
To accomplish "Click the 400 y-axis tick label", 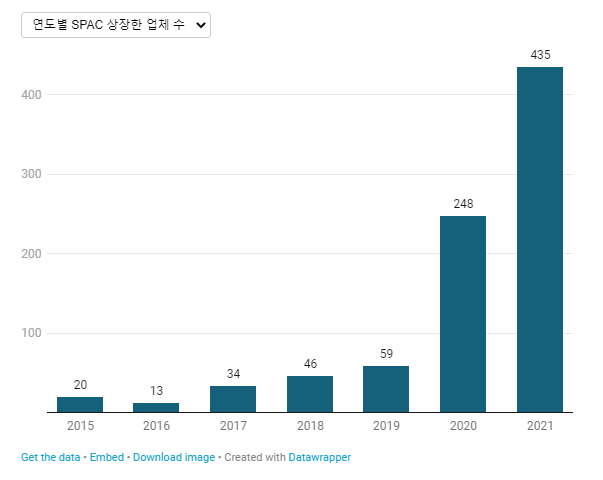I will point(31,95).
